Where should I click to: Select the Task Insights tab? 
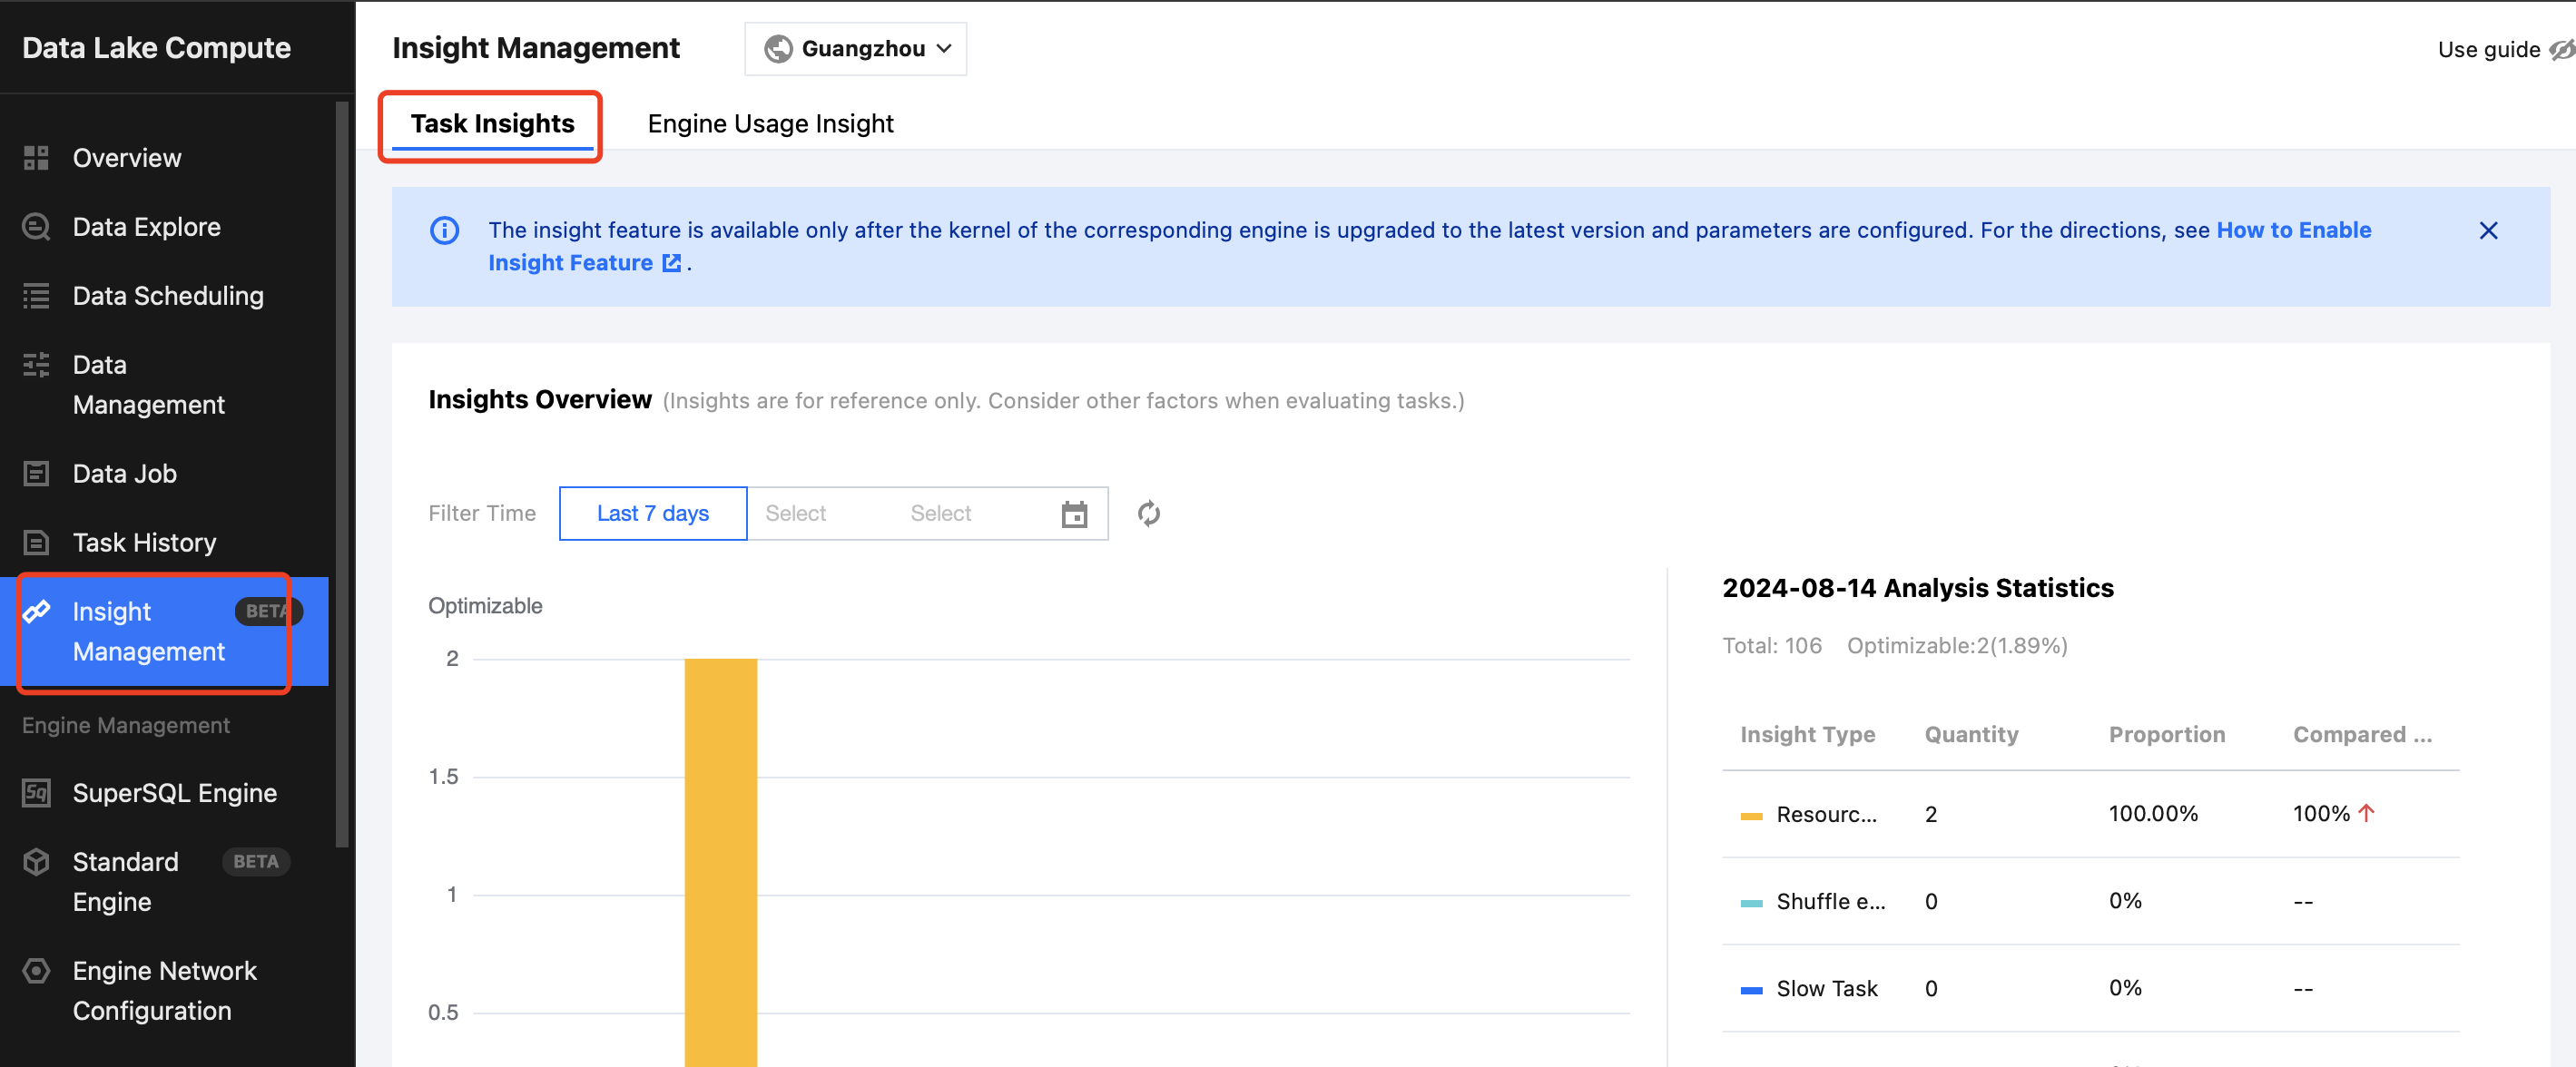pyautogui.click(x=492, y=124)
